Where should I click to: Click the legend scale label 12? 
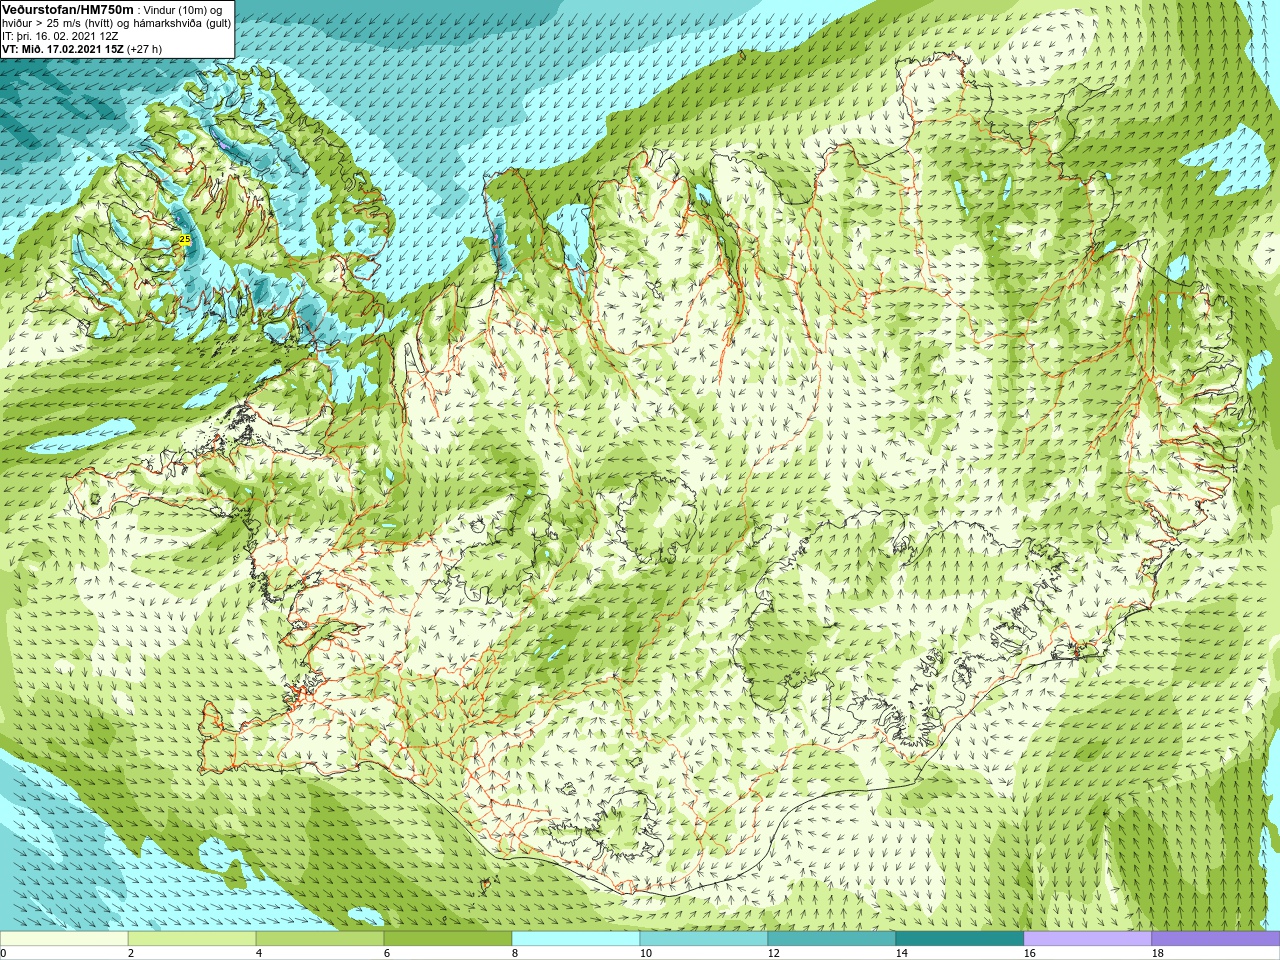pos(773,953)
